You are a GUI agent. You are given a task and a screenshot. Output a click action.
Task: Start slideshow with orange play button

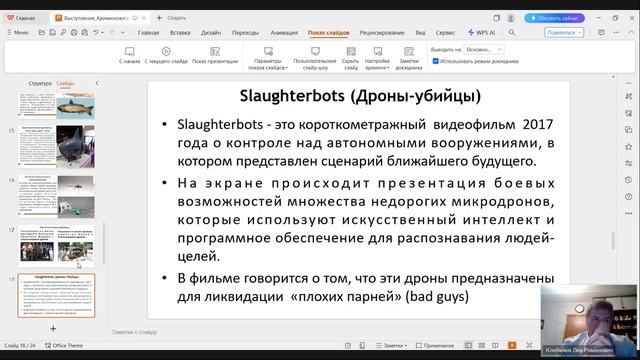point(512,345)
